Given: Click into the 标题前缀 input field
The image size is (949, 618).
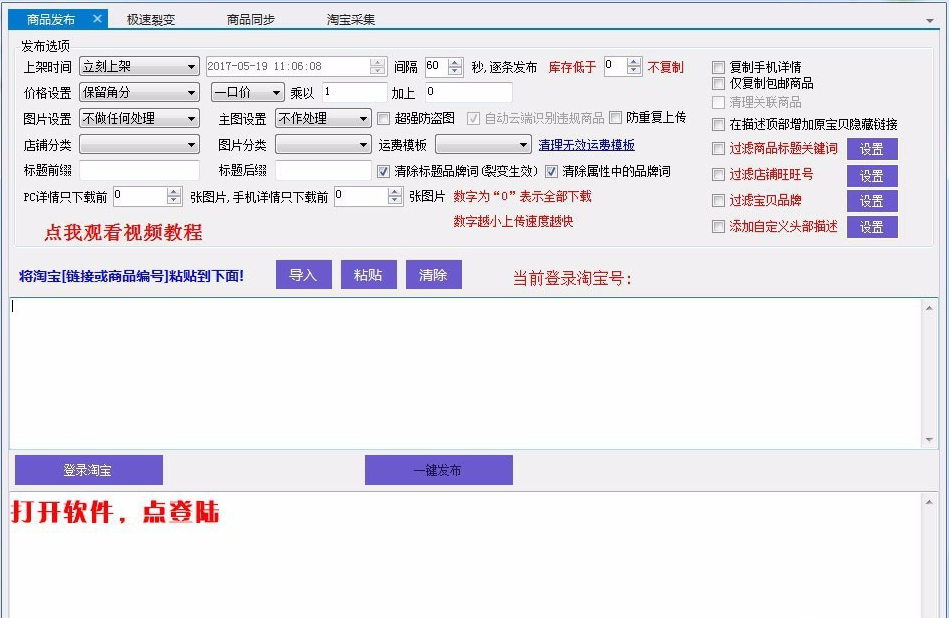Looking at the screenshot, I should [x=139, y=171].
